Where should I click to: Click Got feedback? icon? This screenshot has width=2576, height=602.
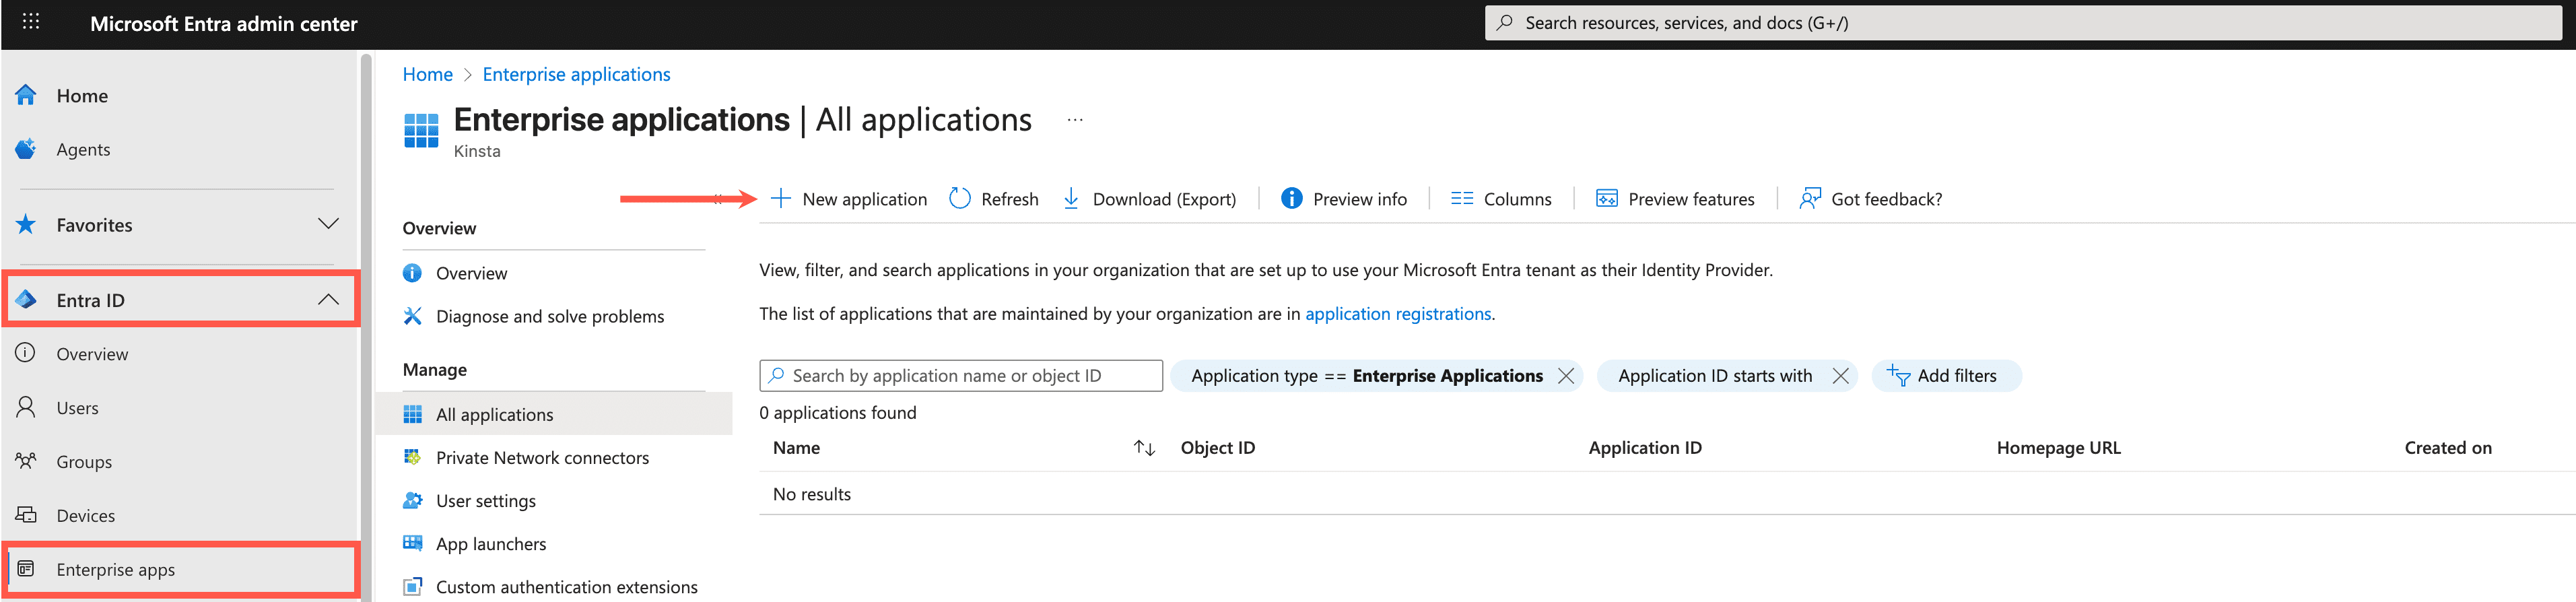(1809, 199)
